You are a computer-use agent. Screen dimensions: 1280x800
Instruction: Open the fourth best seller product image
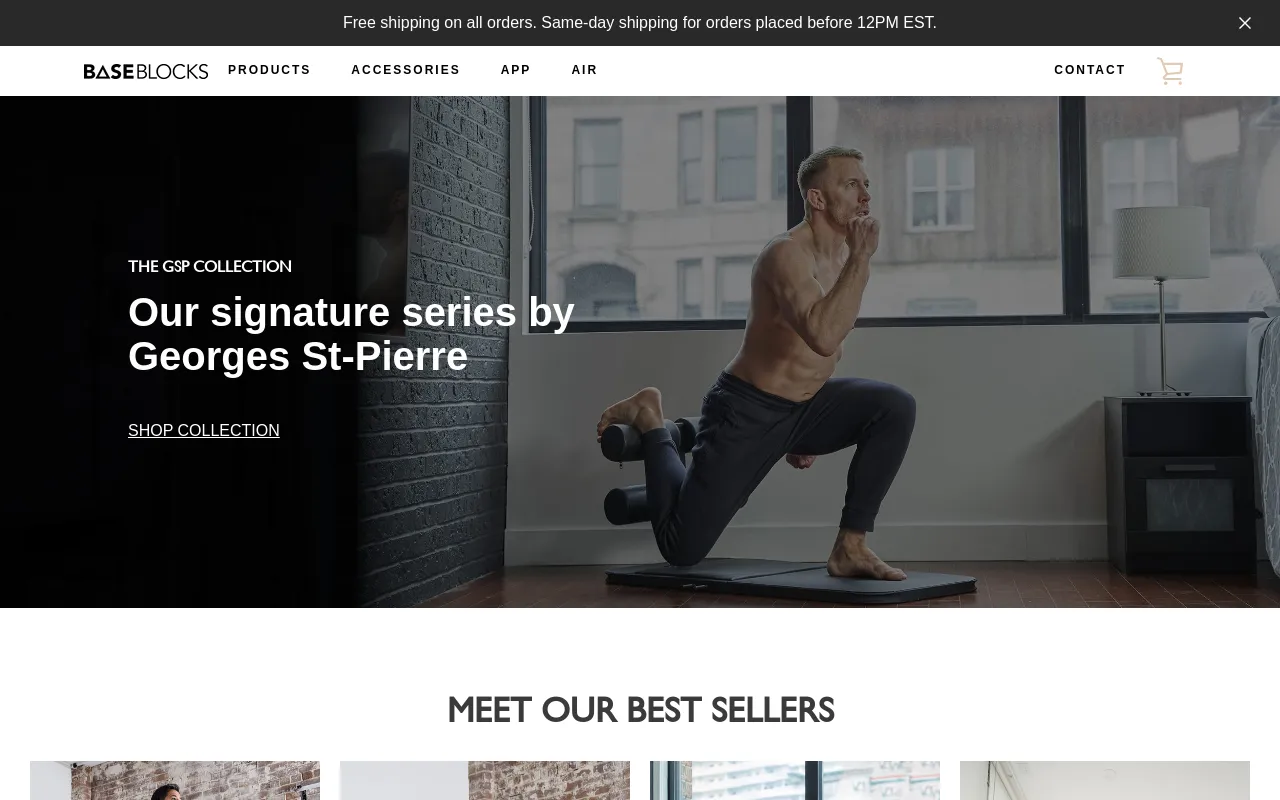point(1105,780)
